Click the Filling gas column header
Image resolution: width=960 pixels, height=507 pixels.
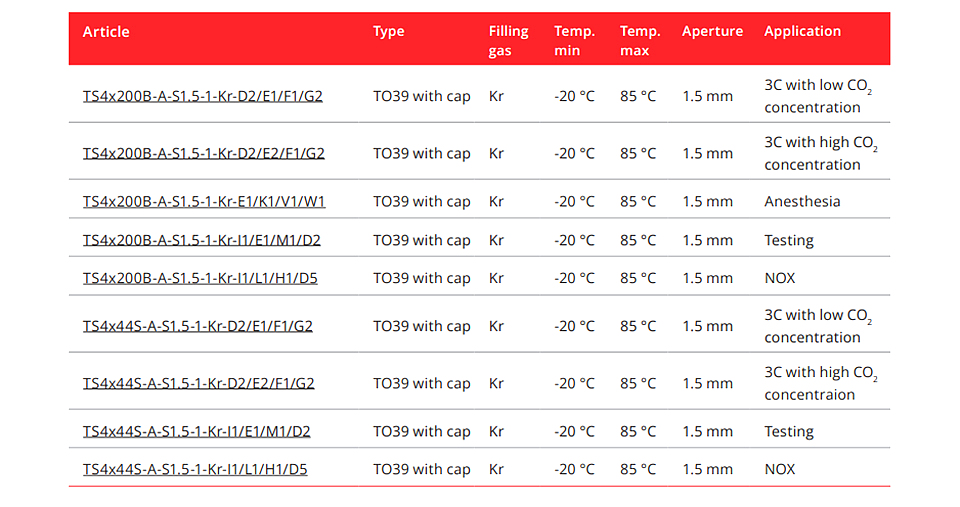click(508, 40)
